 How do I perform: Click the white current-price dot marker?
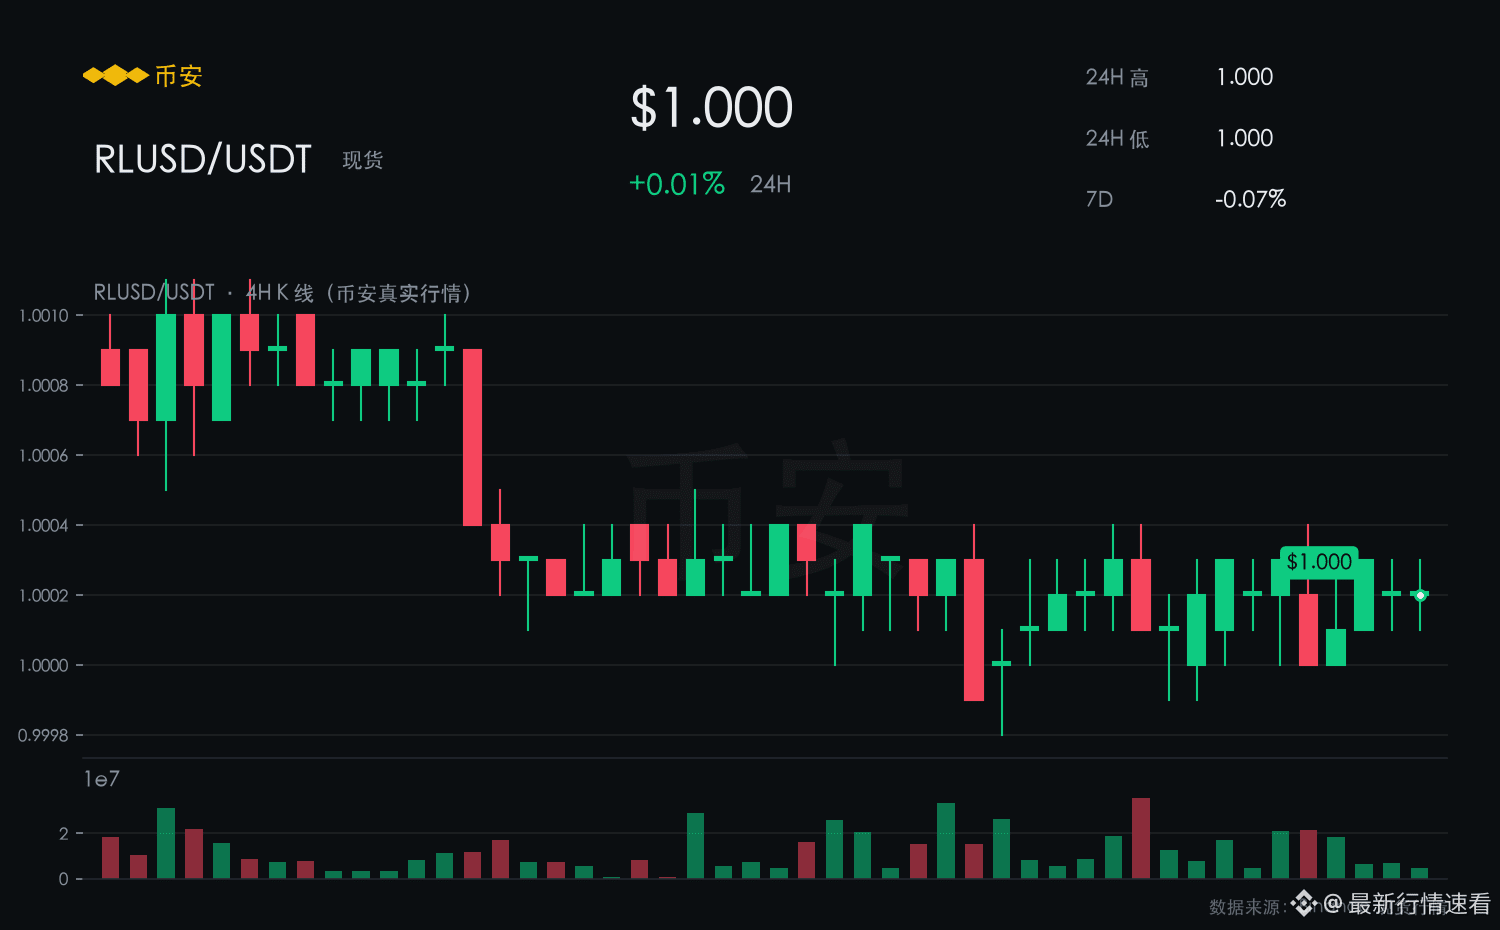click(1420, 595)
